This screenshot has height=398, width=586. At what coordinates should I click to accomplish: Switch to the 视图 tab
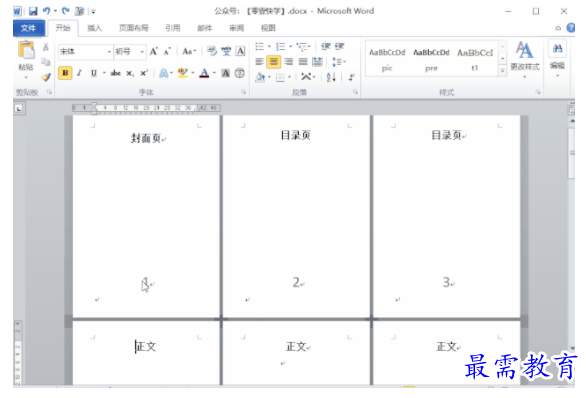pos(268,28)
